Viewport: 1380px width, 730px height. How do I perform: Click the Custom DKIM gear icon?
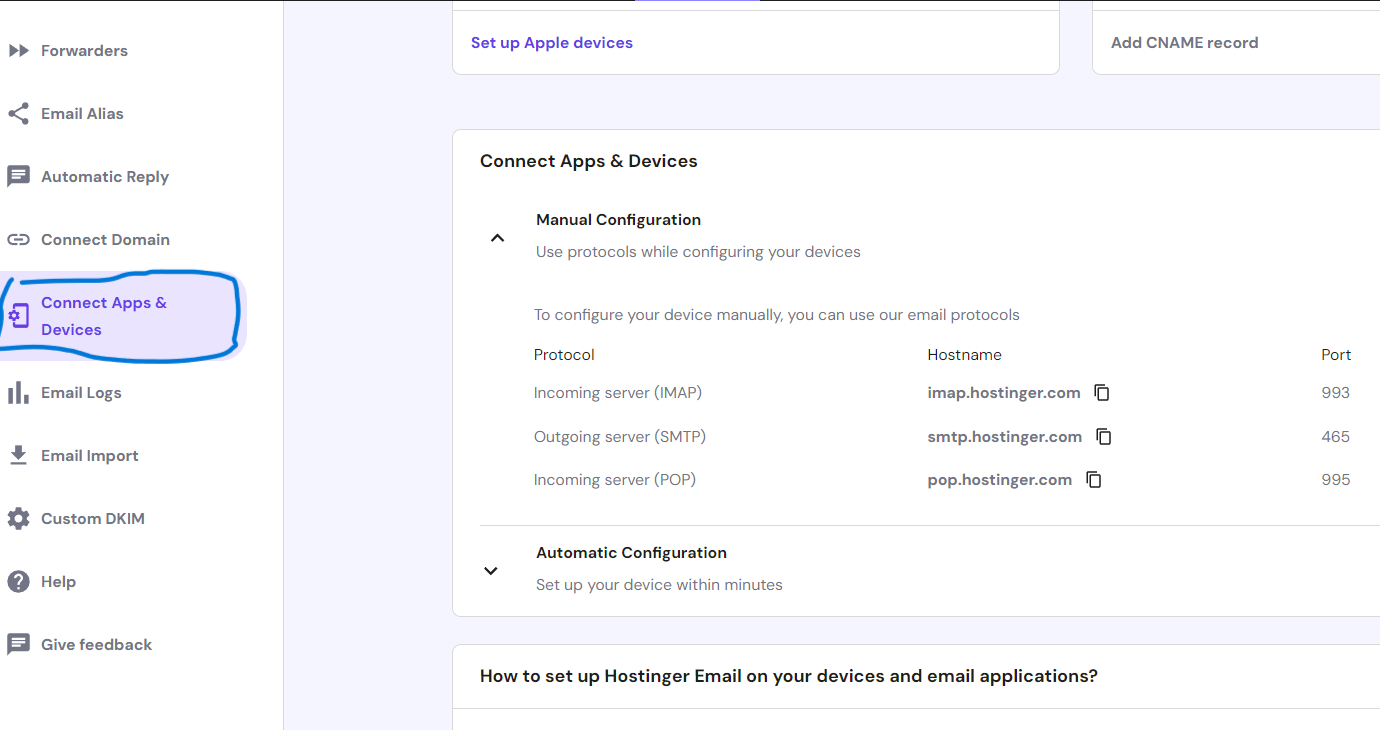tap(18, 519)
